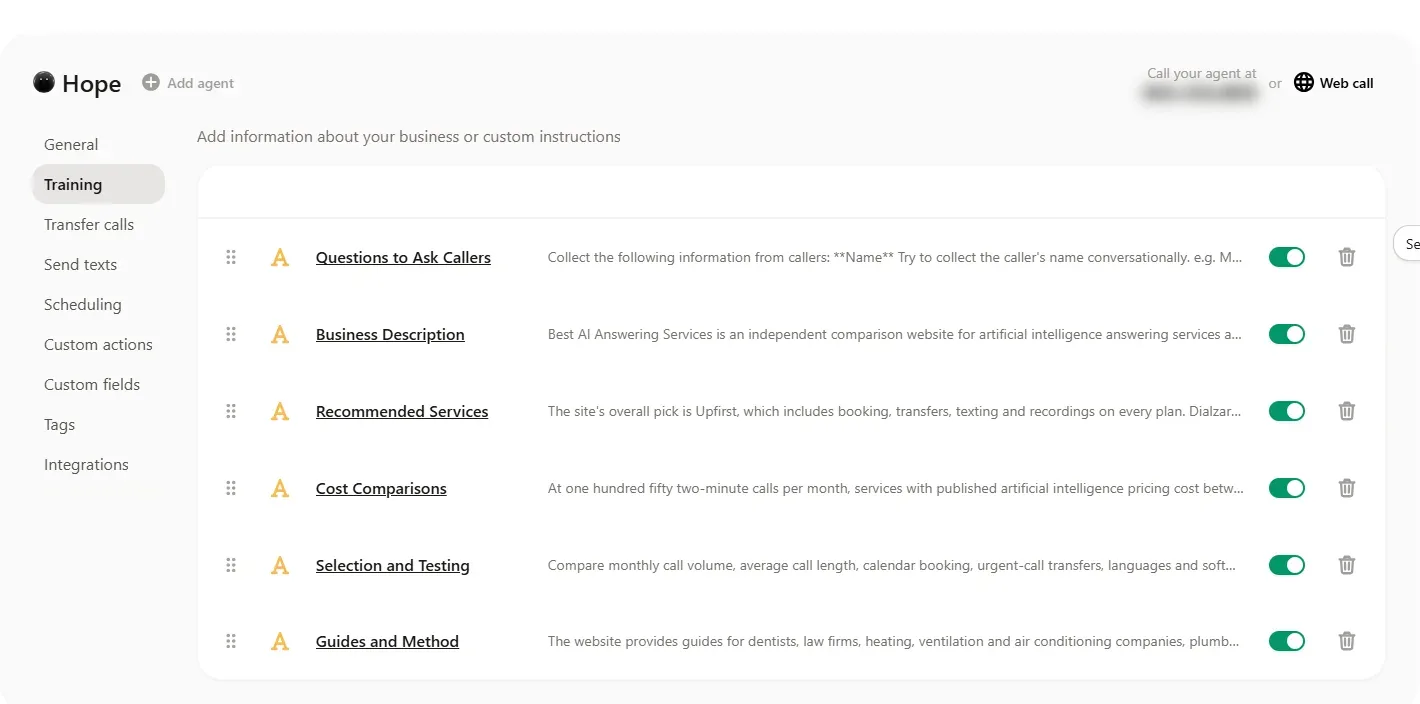Click the 'Call your agent at' label

(x=1202, y=73)
